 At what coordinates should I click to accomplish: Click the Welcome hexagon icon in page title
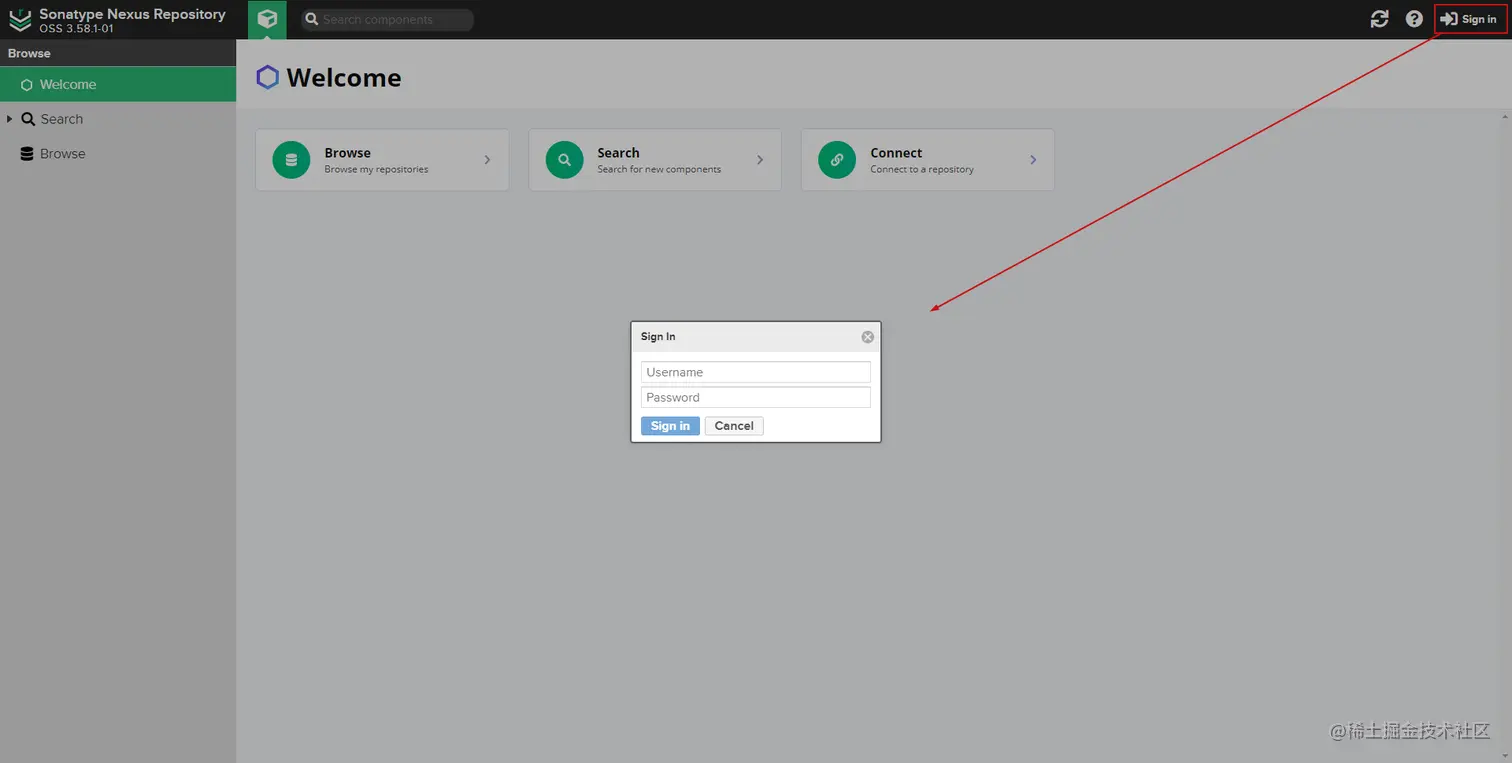coord(267,78)
